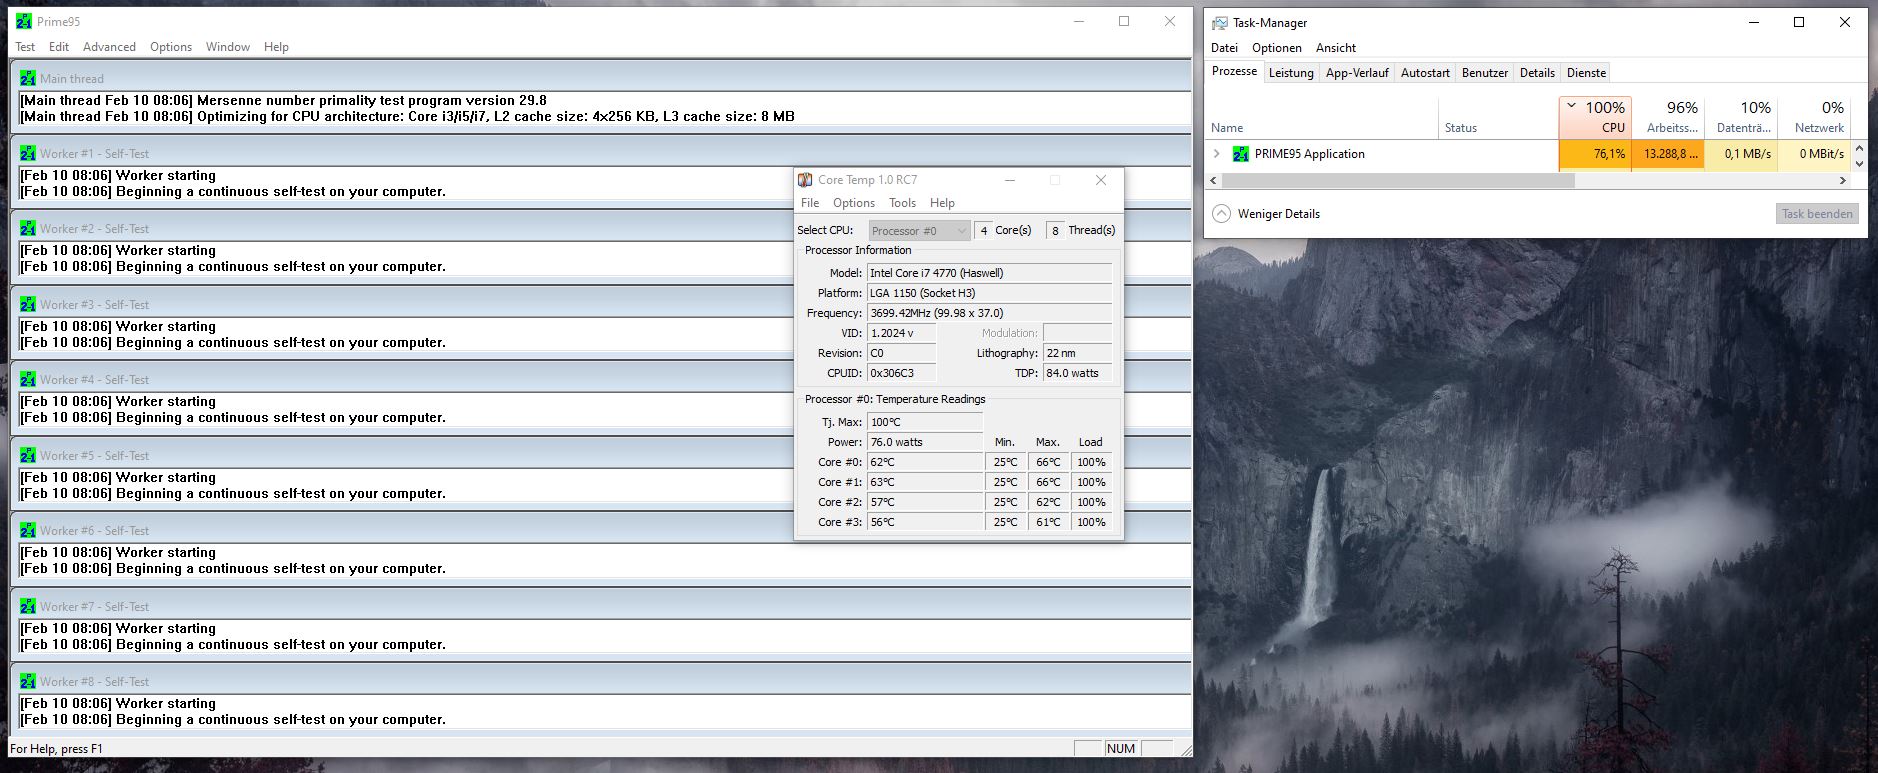Click the Core Temp title bar icon
Viewport: 1878px width, 773px height.
point(805,180)
